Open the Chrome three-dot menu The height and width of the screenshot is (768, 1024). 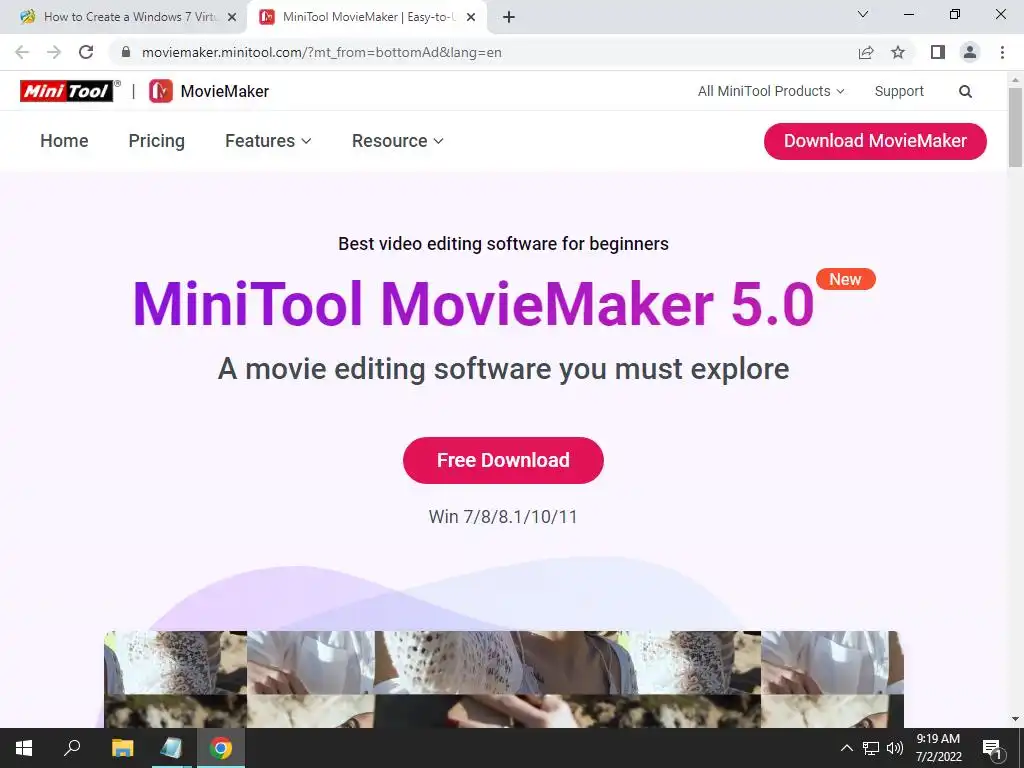tap(1002, 52)
